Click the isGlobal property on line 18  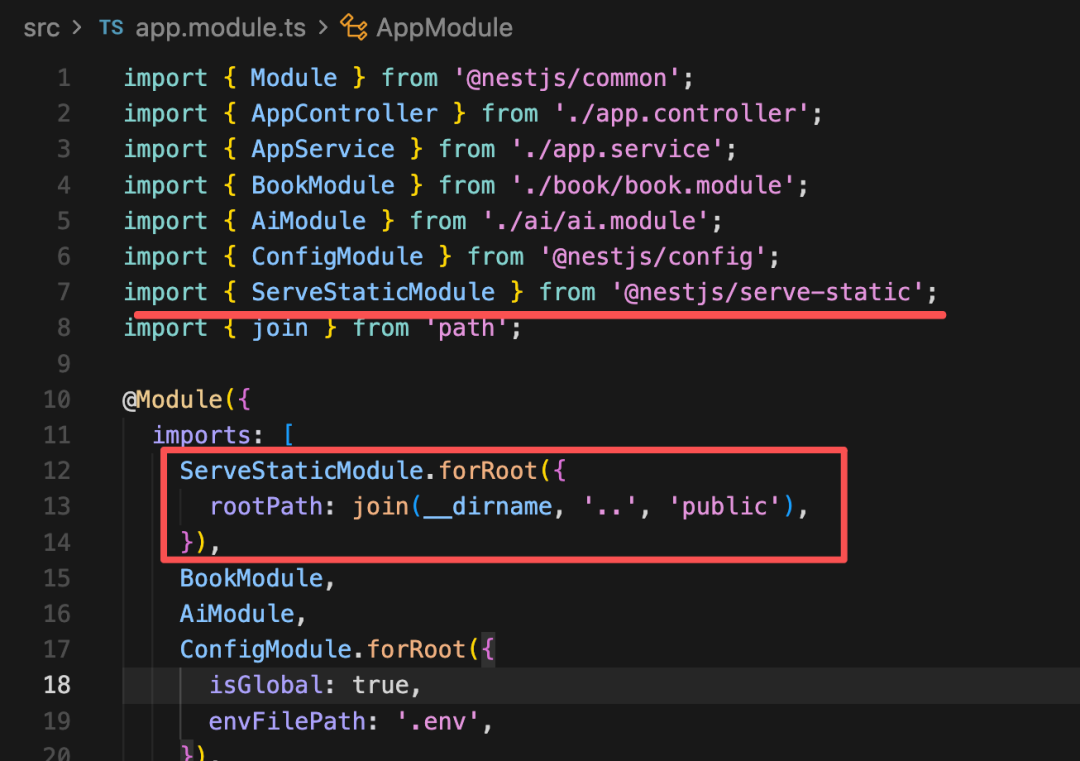(266, 685)
